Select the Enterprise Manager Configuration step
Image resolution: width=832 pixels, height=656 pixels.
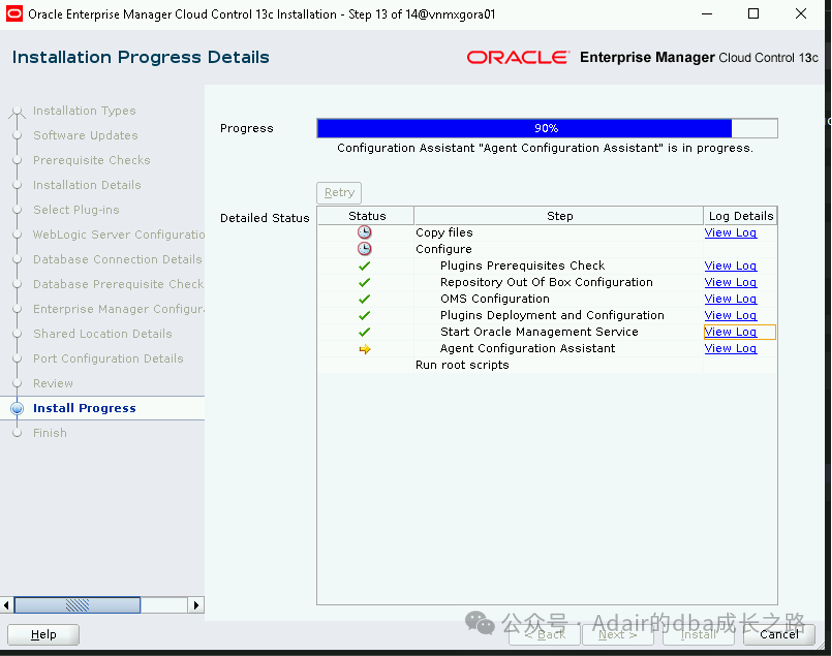pos(119,309)
